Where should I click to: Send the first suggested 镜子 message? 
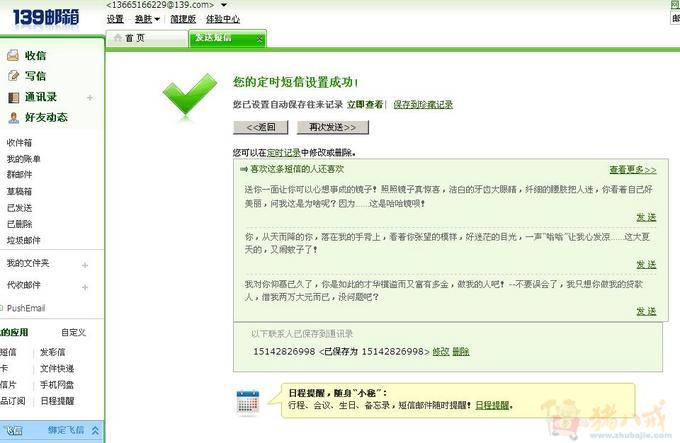[646, 217]
